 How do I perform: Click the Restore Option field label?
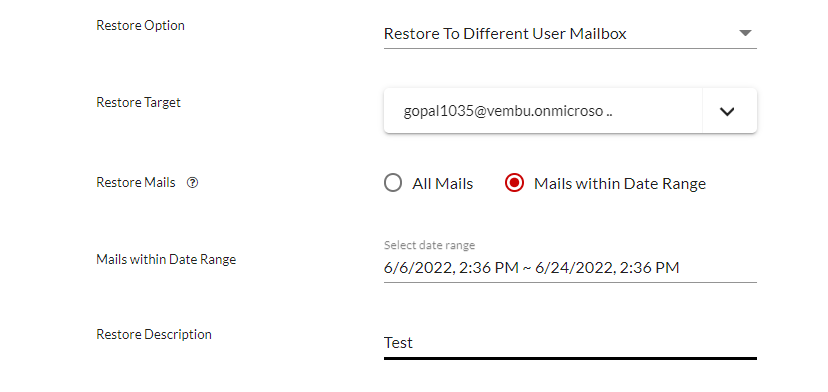pyautogui.click(x=140, y=25)
